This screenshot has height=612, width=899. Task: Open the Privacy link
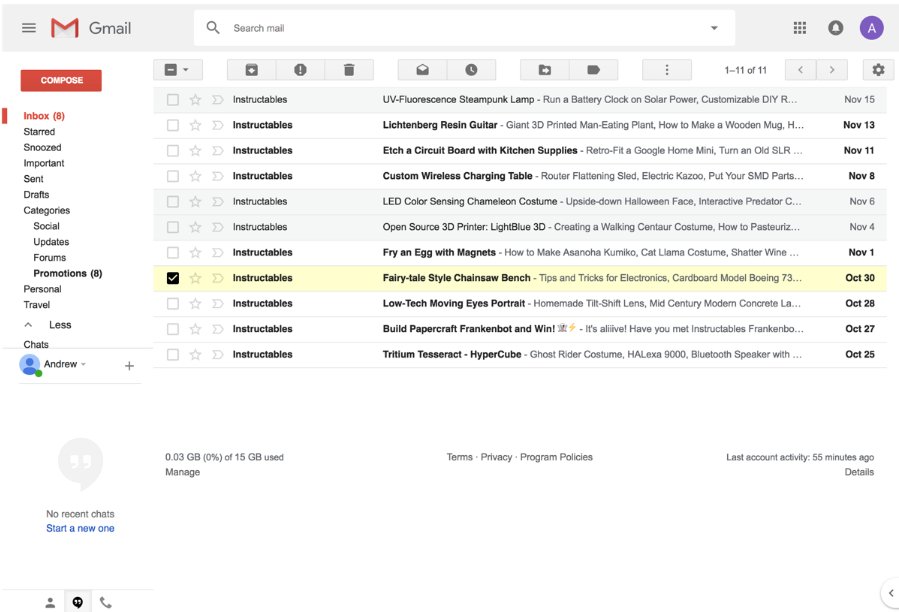tap(496, 457)
